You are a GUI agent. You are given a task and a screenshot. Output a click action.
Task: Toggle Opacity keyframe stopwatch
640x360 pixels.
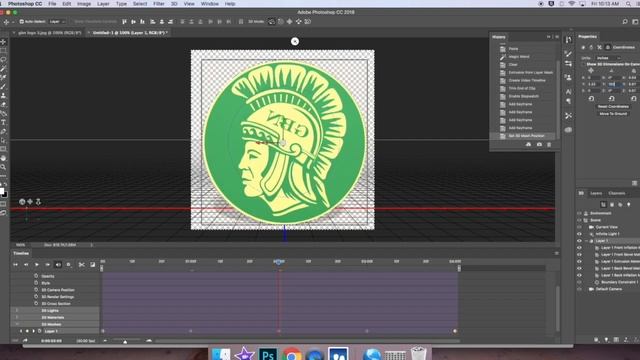(36, 276)
